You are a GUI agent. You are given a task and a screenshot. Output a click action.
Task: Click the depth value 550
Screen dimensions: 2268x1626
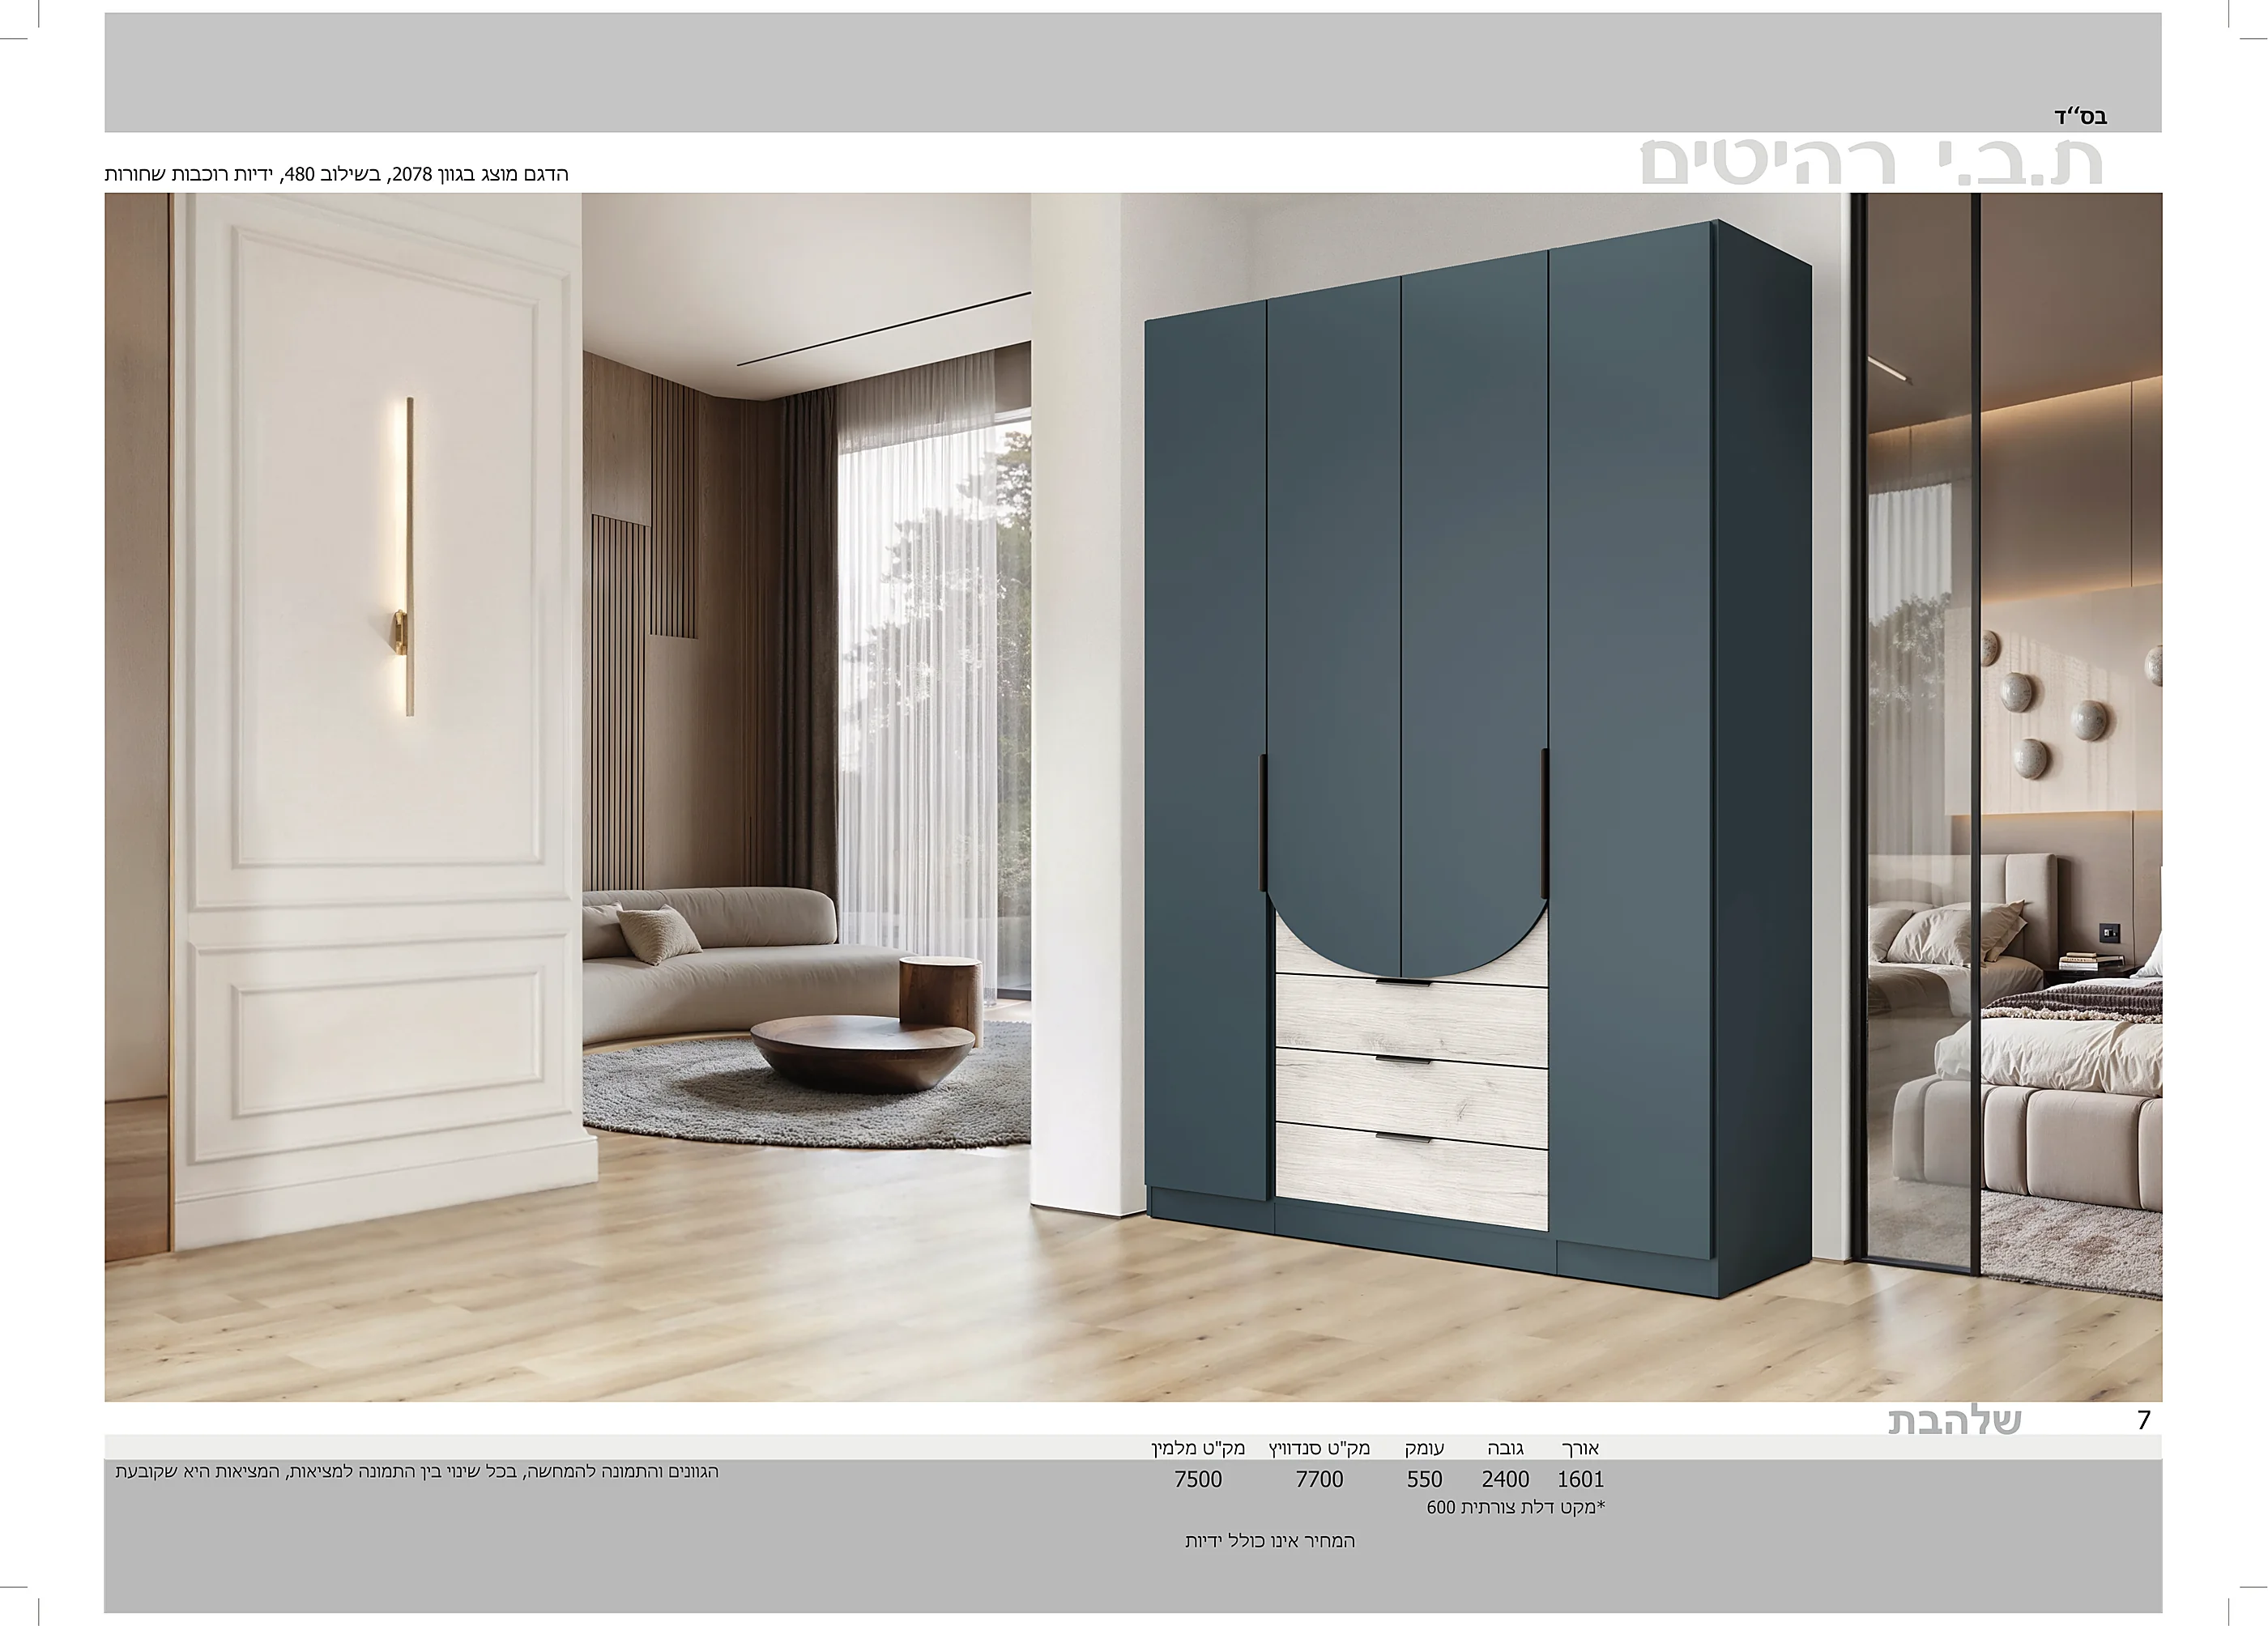1424,1479
